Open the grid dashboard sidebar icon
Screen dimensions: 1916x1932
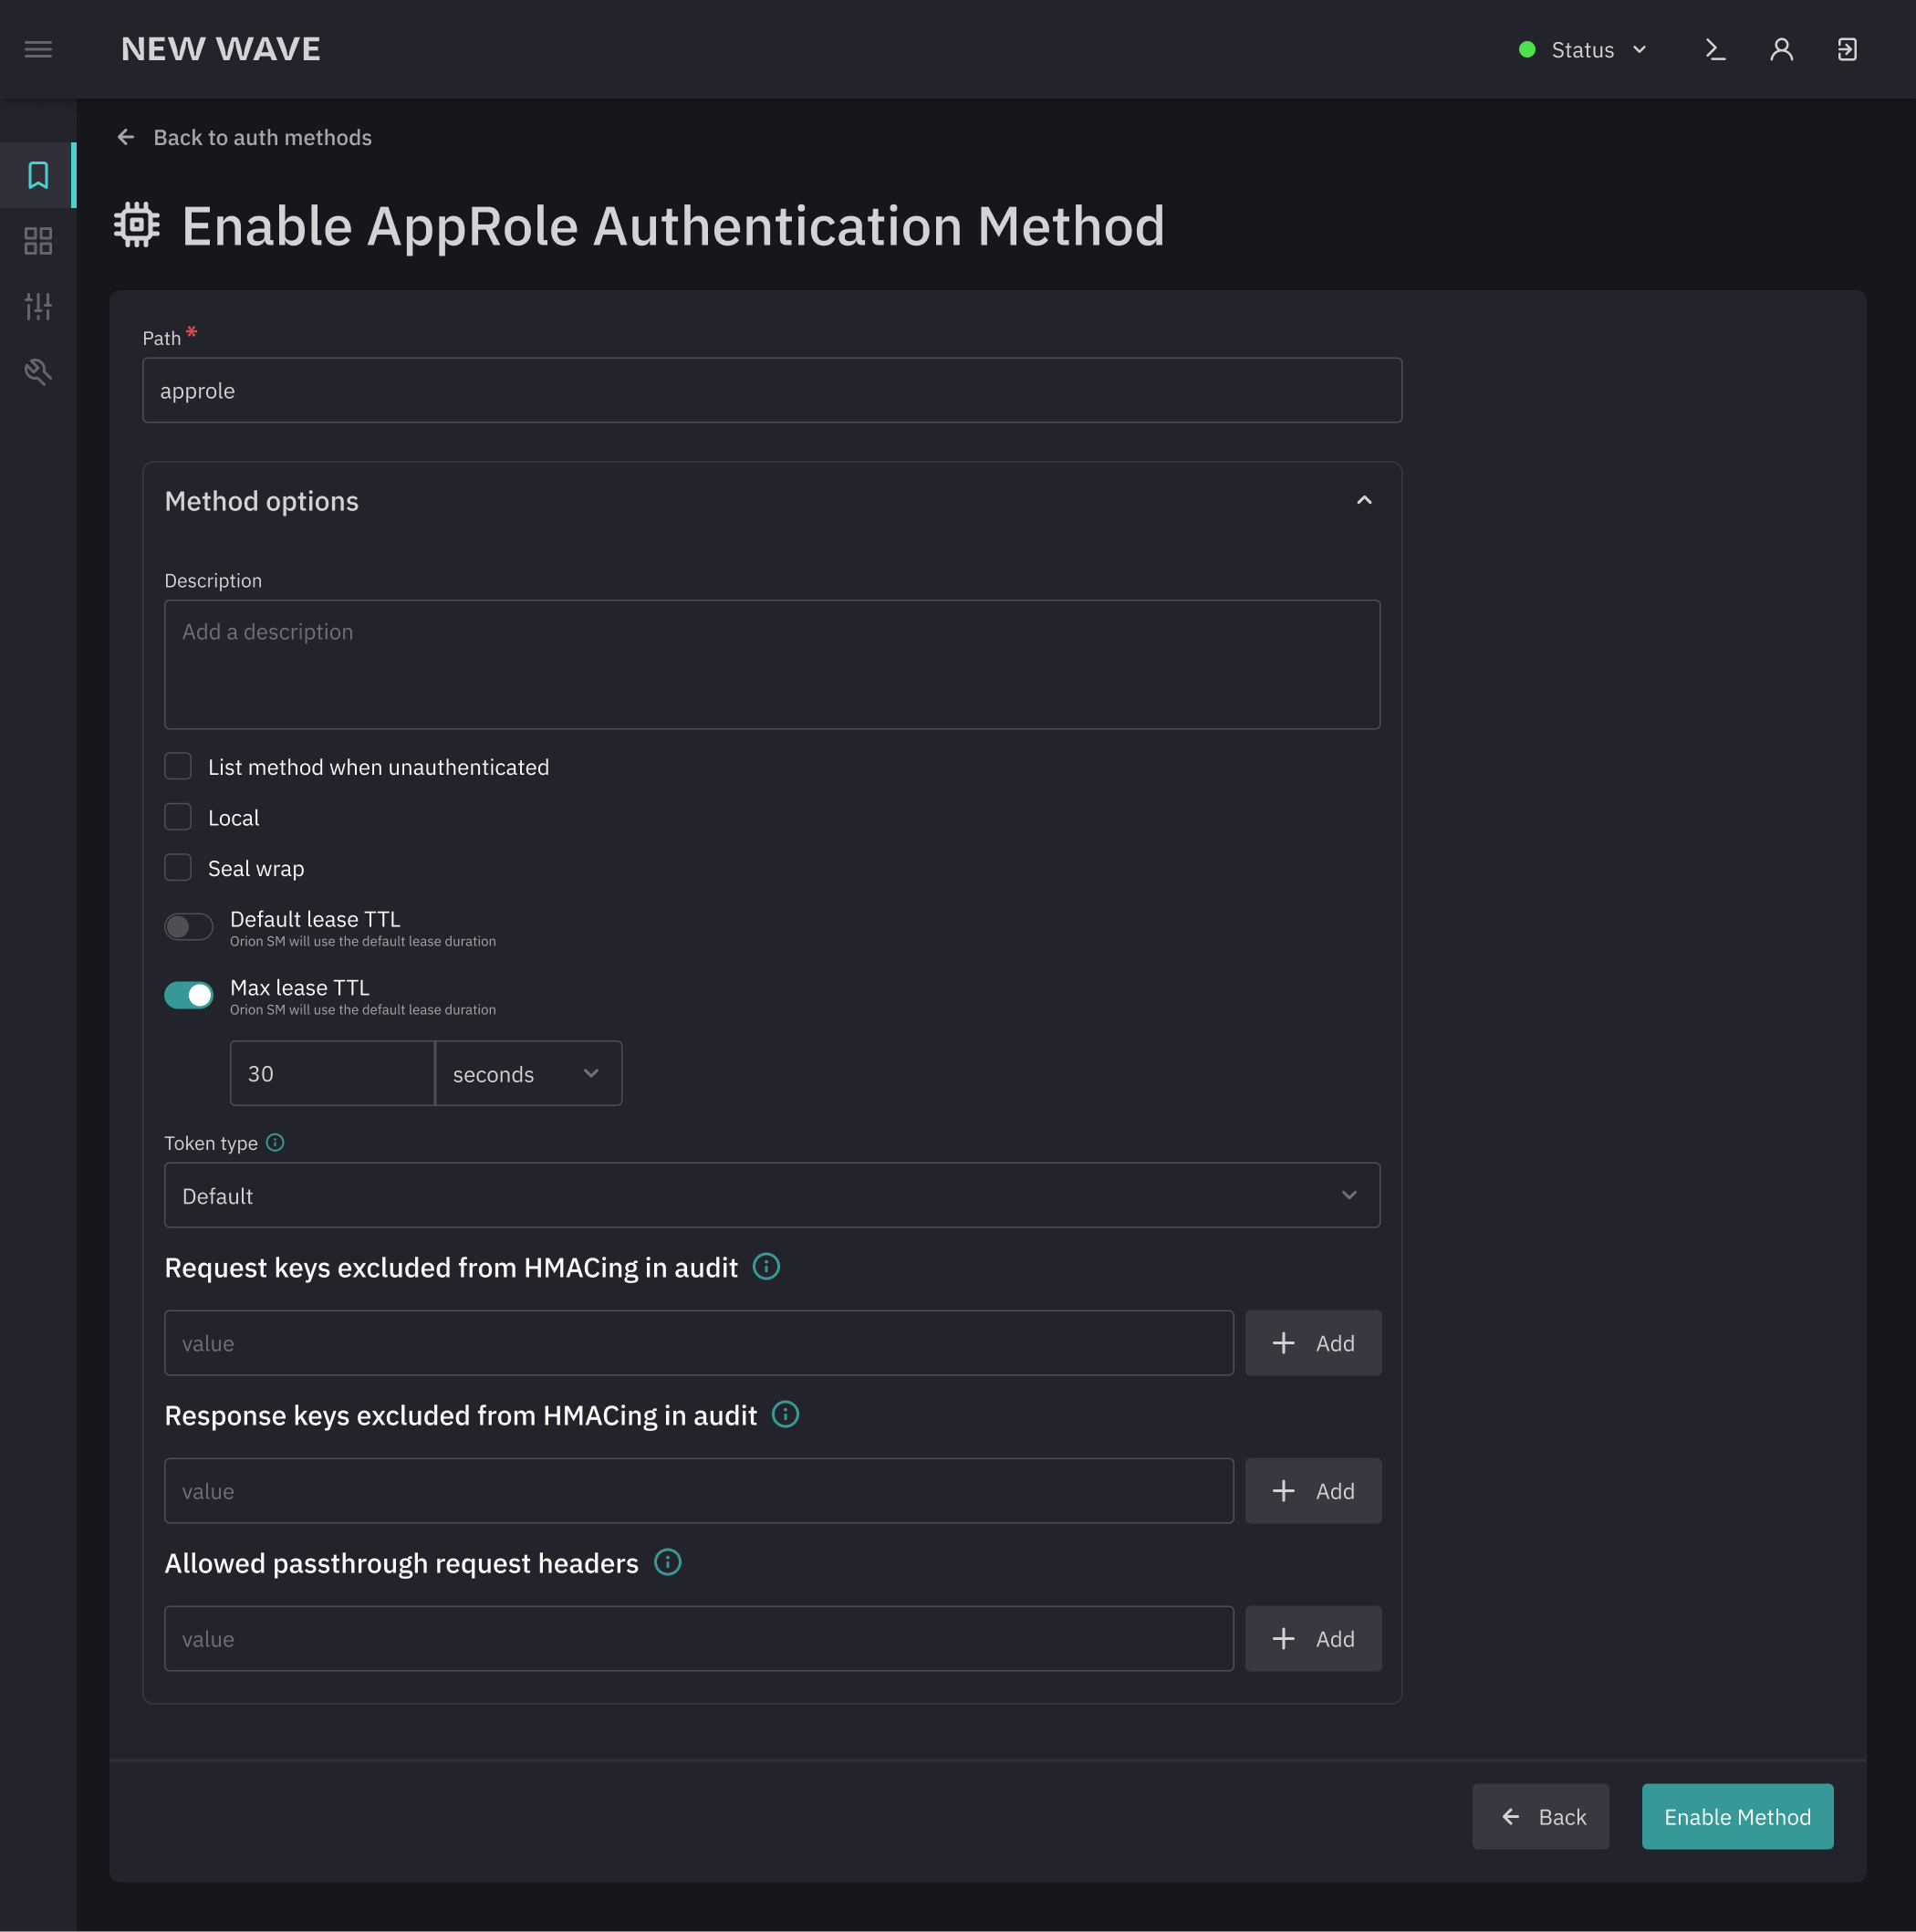(38, 241)
